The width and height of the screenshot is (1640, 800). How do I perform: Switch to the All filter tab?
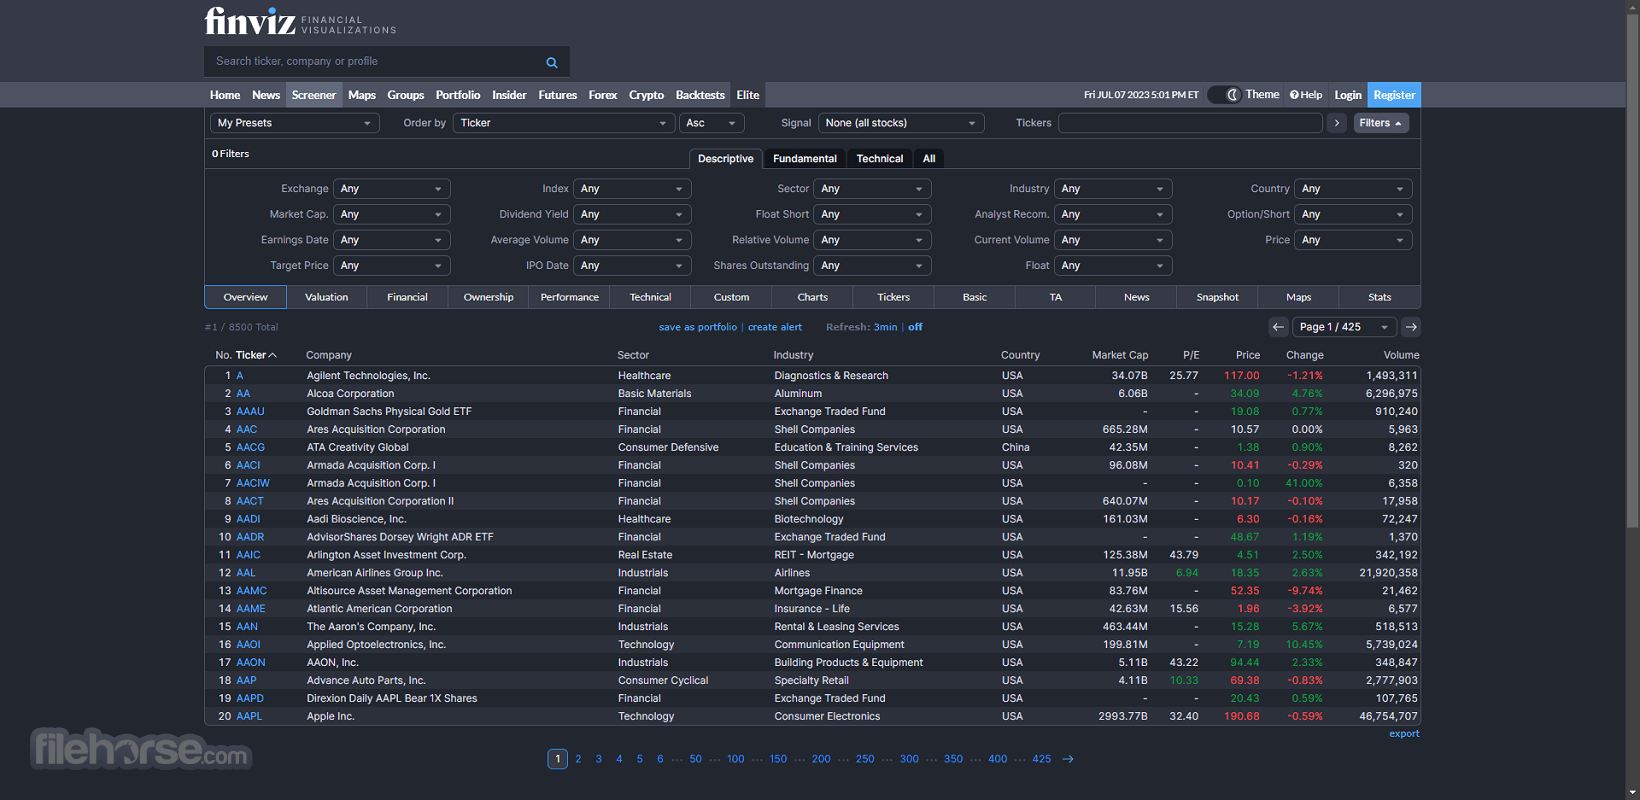[929, 159]
